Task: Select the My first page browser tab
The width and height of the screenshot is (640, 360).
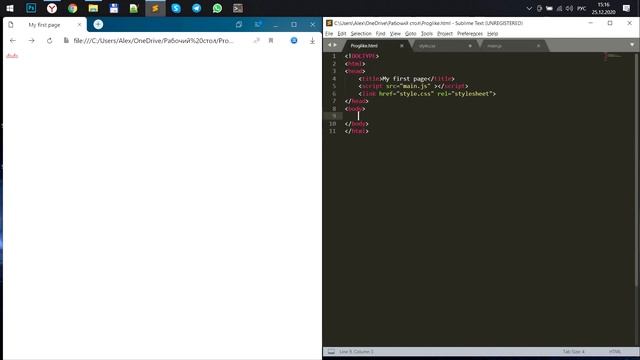Action: (x=44, y=25)
